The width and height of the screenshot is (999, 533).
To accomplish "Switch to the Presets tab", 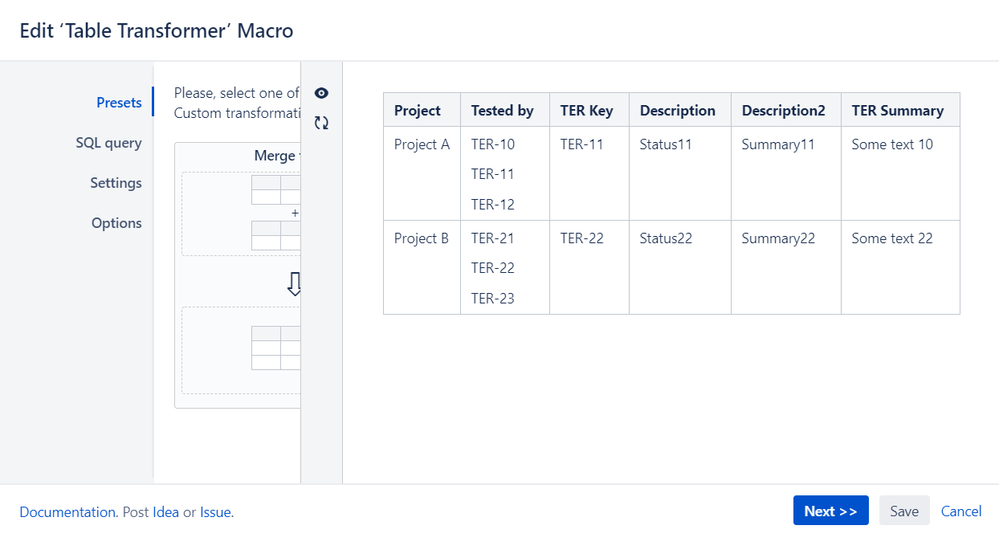I will [119, 102].
